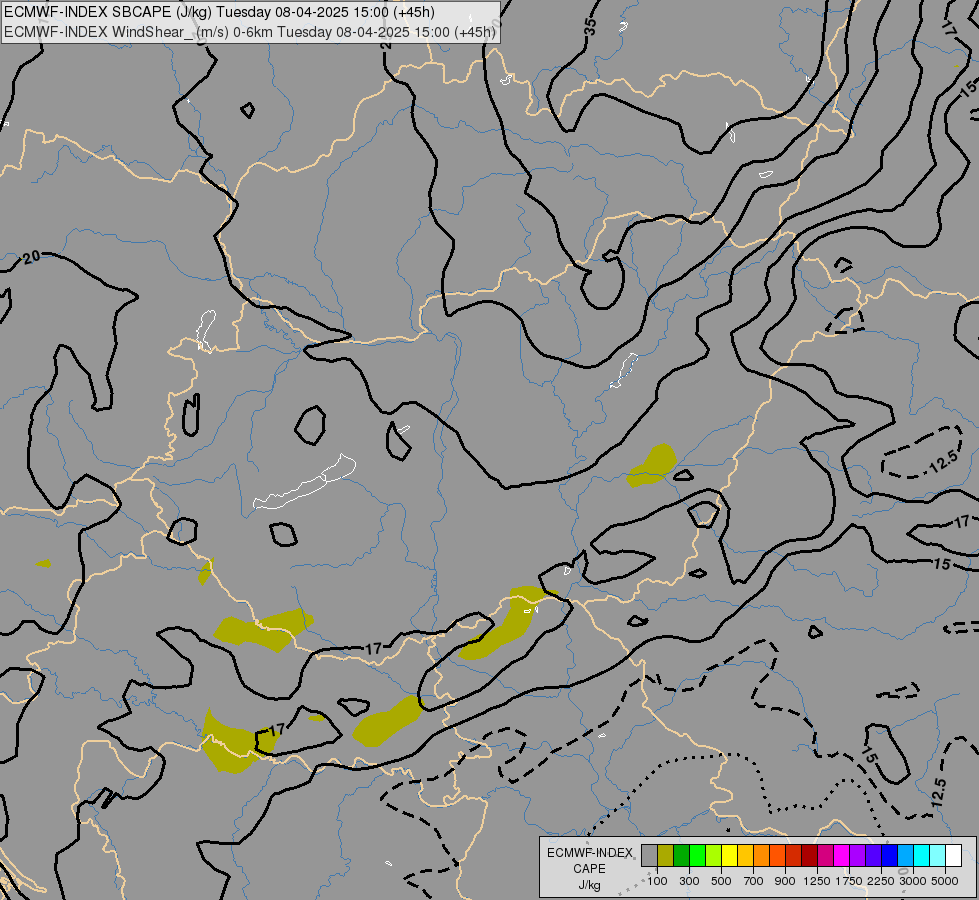Click the 12.5 label inside the dashed oval
The image size is (979, 900).
click(x=943, y=461)
